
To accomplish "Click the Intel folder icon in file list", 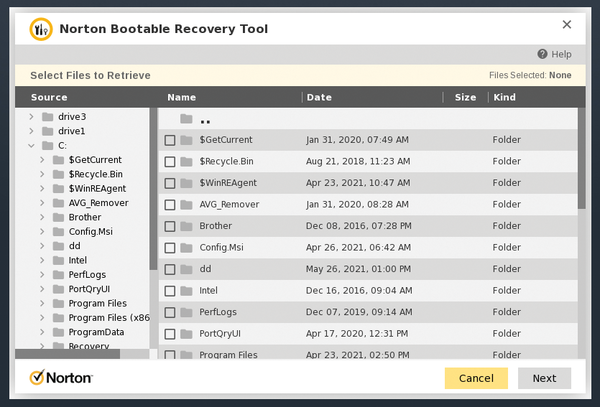I will (x=186, y=291).
